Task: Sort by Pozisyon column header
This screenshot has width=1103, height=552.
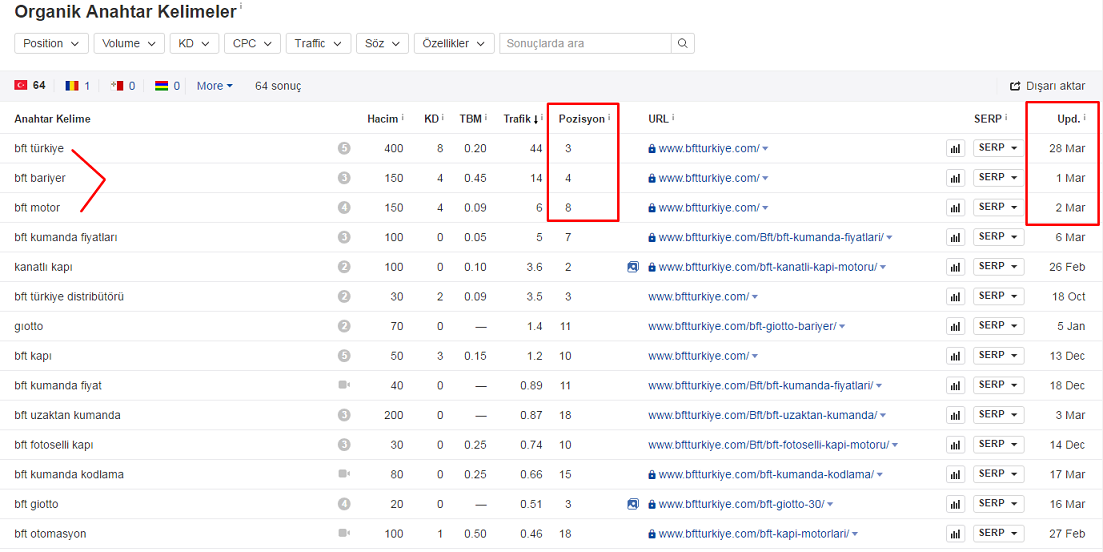Action: [584, 119]
